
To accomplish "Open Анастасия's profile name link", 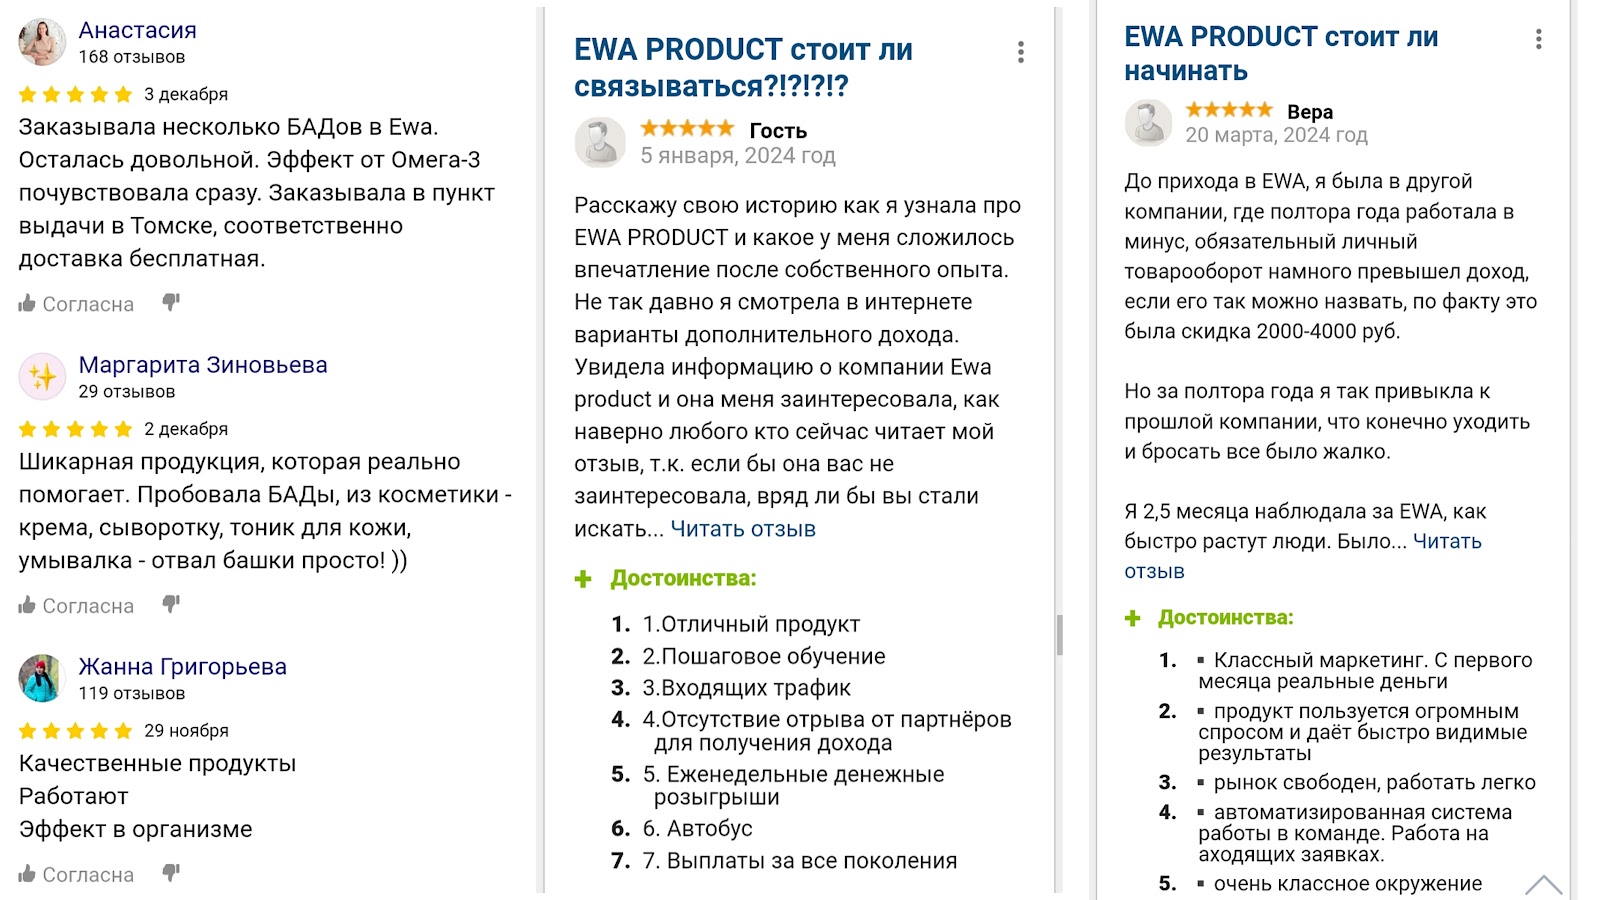I will pos(137,30).
